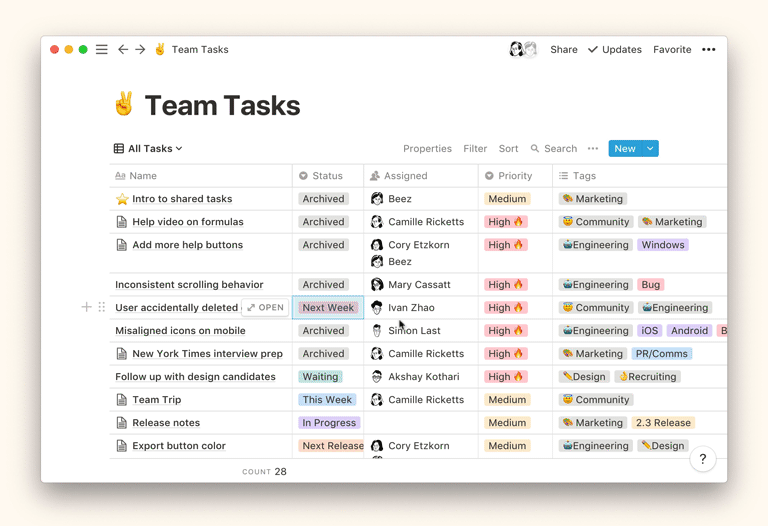
Task: Click the collaborator avatars in the top bar
Action: coord(523,49)
